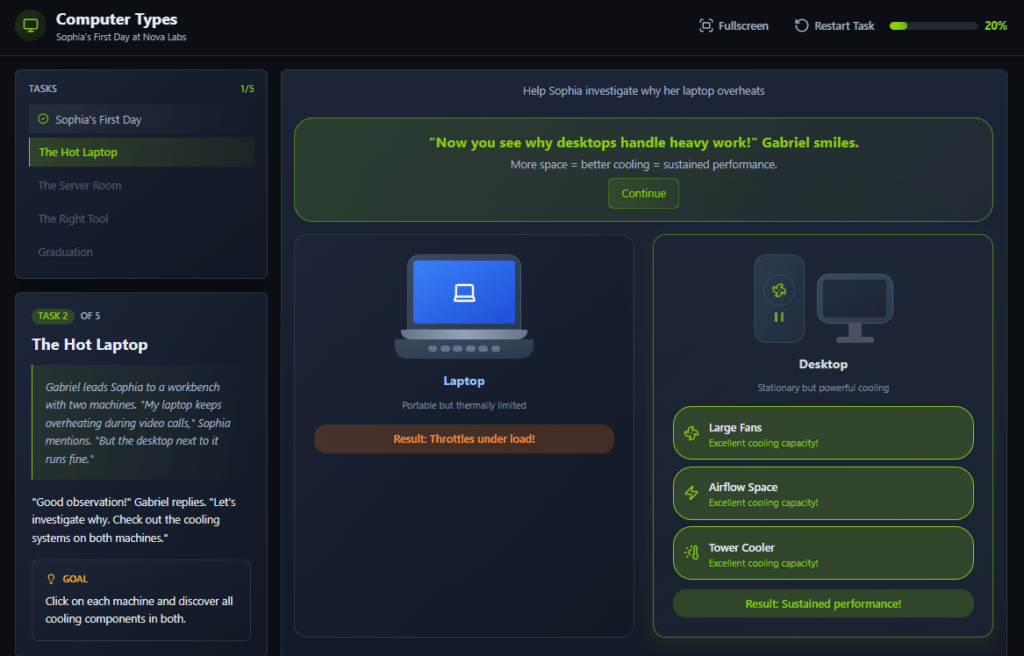Click the monitor logo icon beside Computer Types
The height and width of the screenshot is (656, 1024).
tap(30, 26)
